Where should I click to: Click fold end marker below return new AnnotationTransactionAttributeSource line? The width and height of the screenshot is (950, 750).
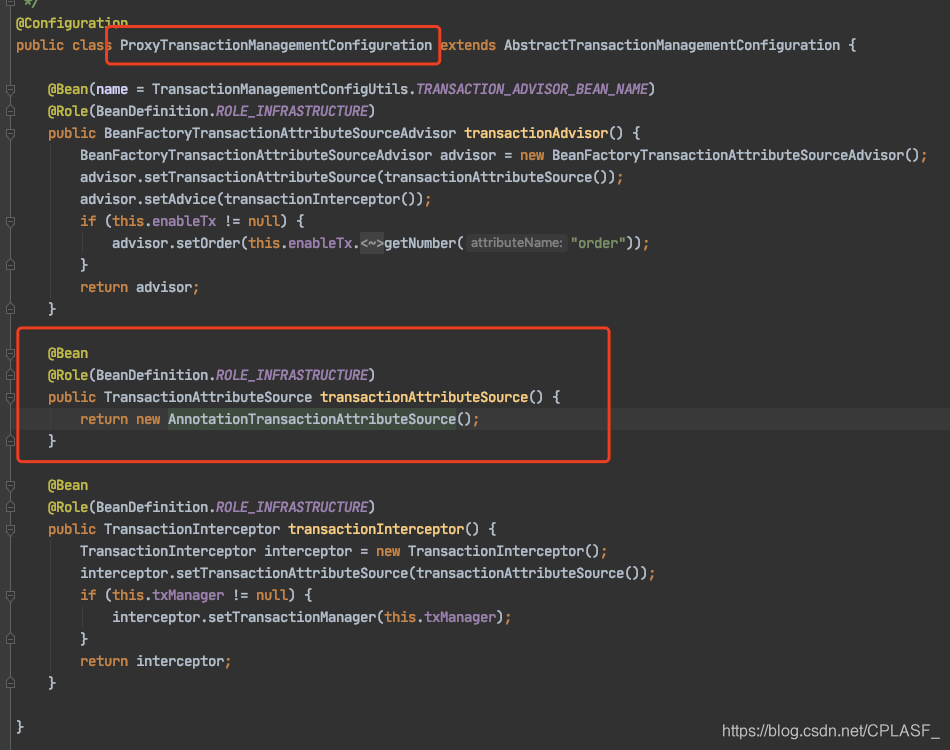tap(10, 442)
